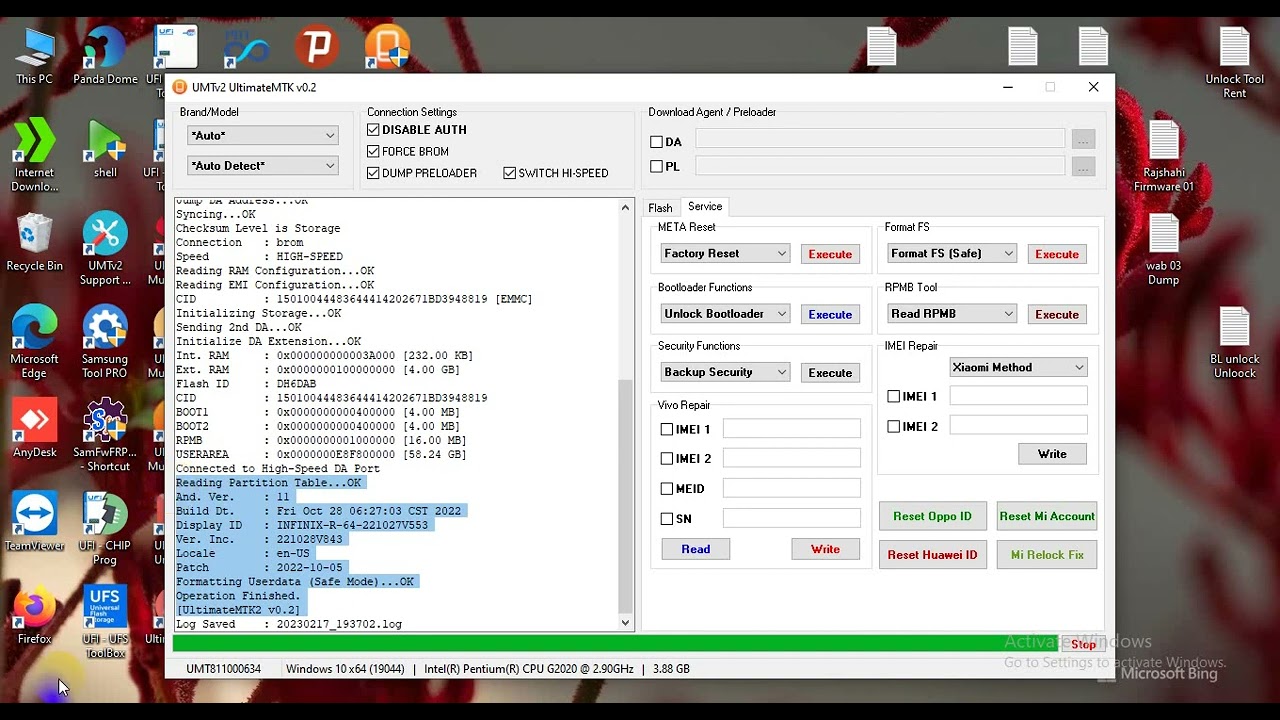Open the UMTv2 Support desktop icon
The width and height of the screenshot is (1280, 720).
105,248
